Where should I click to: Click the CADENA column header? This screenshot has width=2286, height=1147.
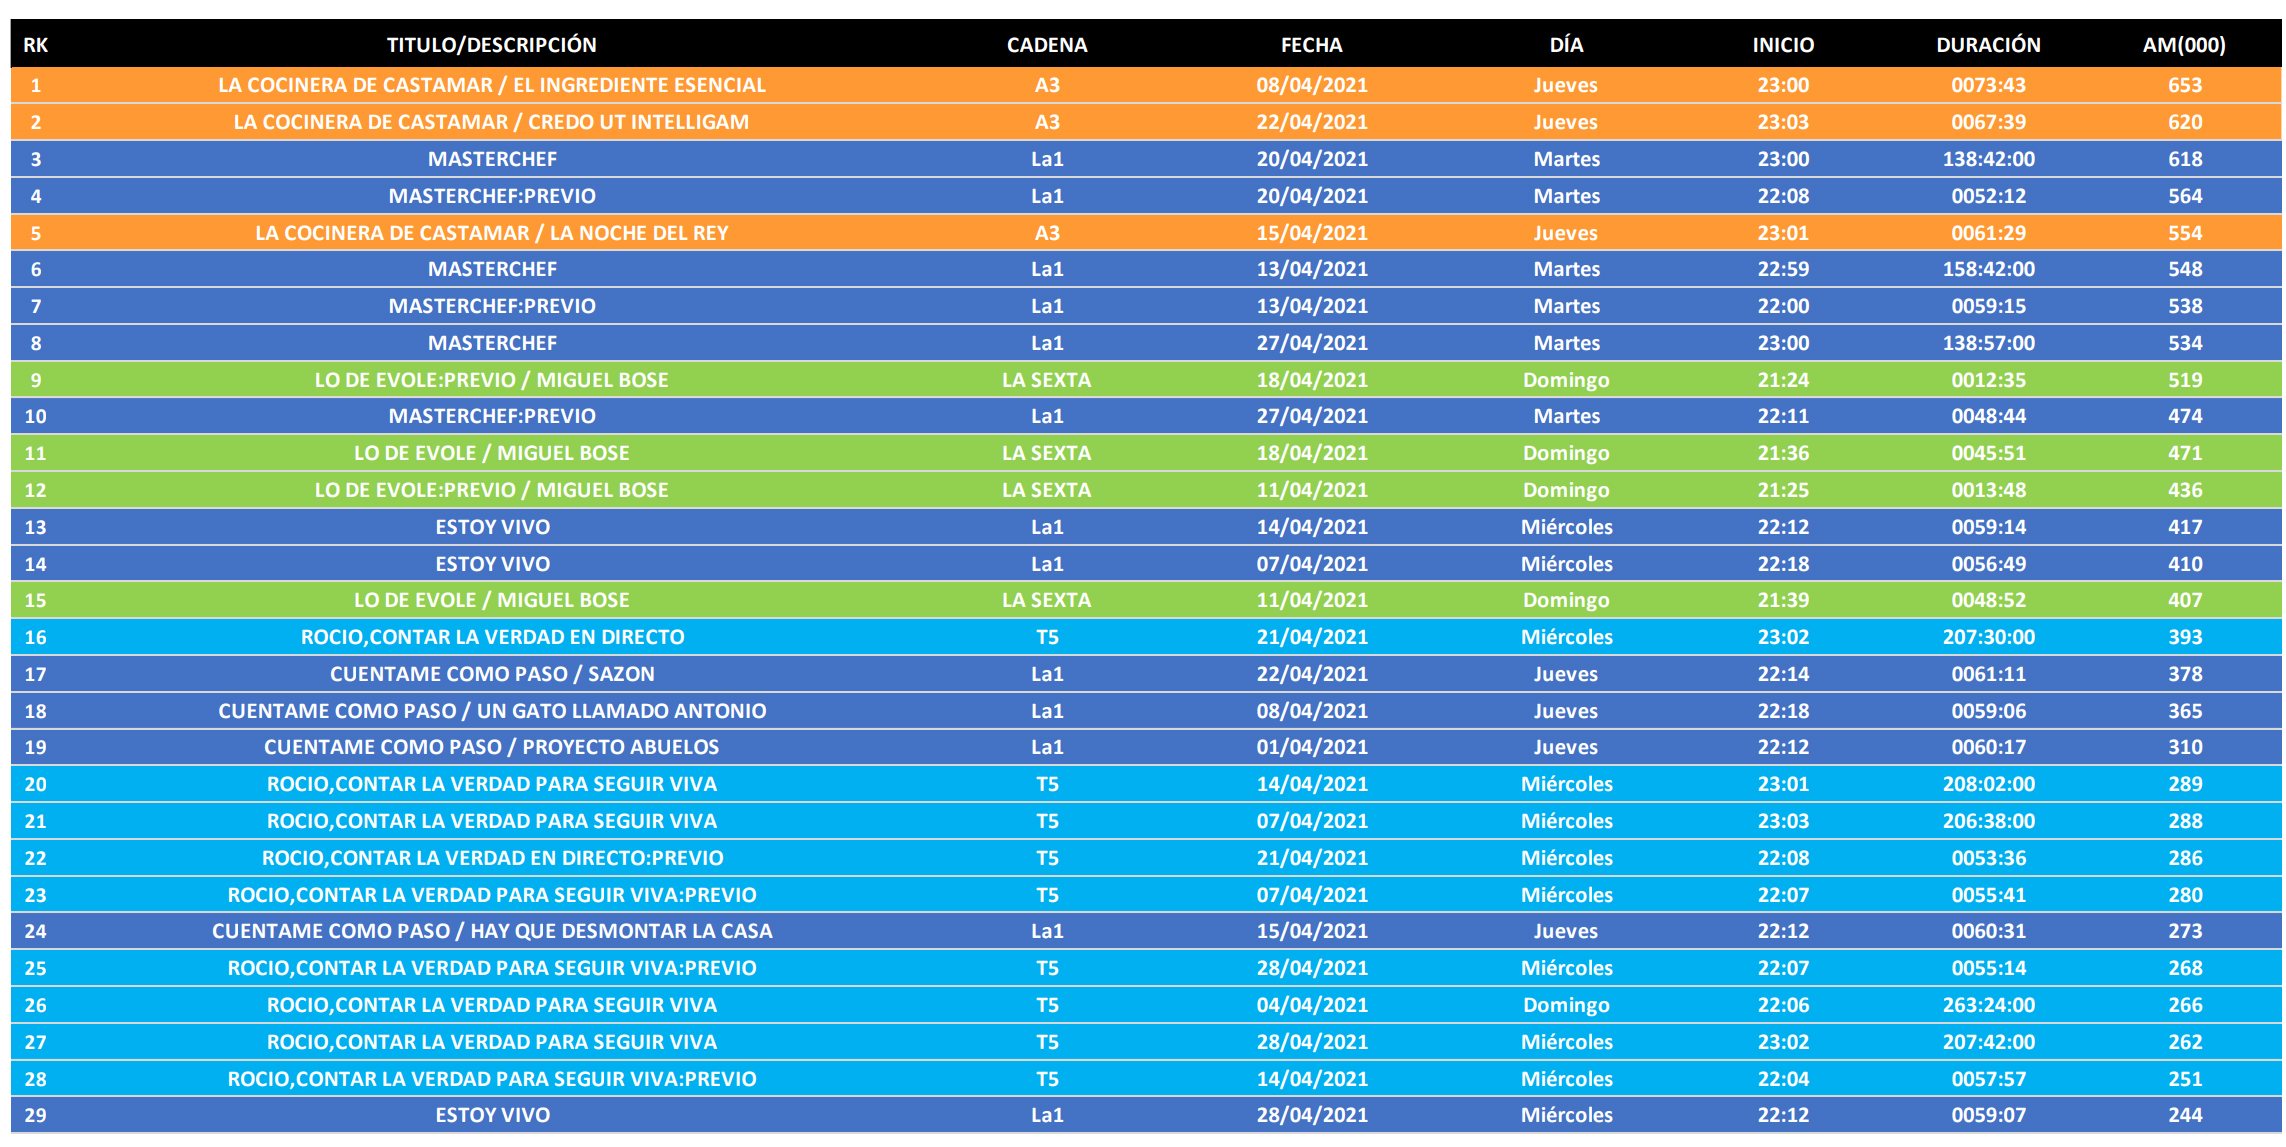pyautogui.click(x=1046, y=45)
